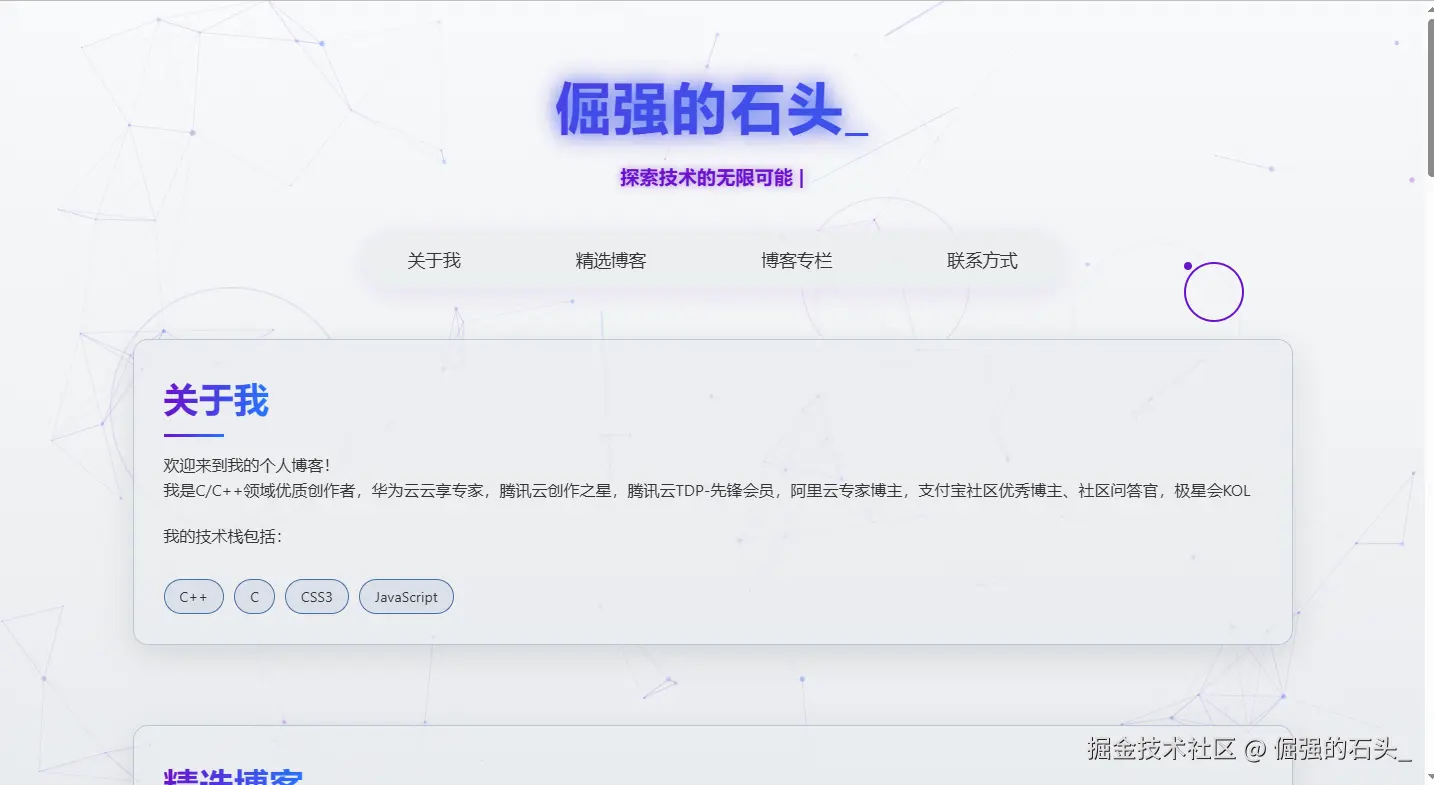The height and width of the screenshot is (785, 1434).
Task: Click the blue underline below 关于我 heading
Action: (x=192, y=433)
